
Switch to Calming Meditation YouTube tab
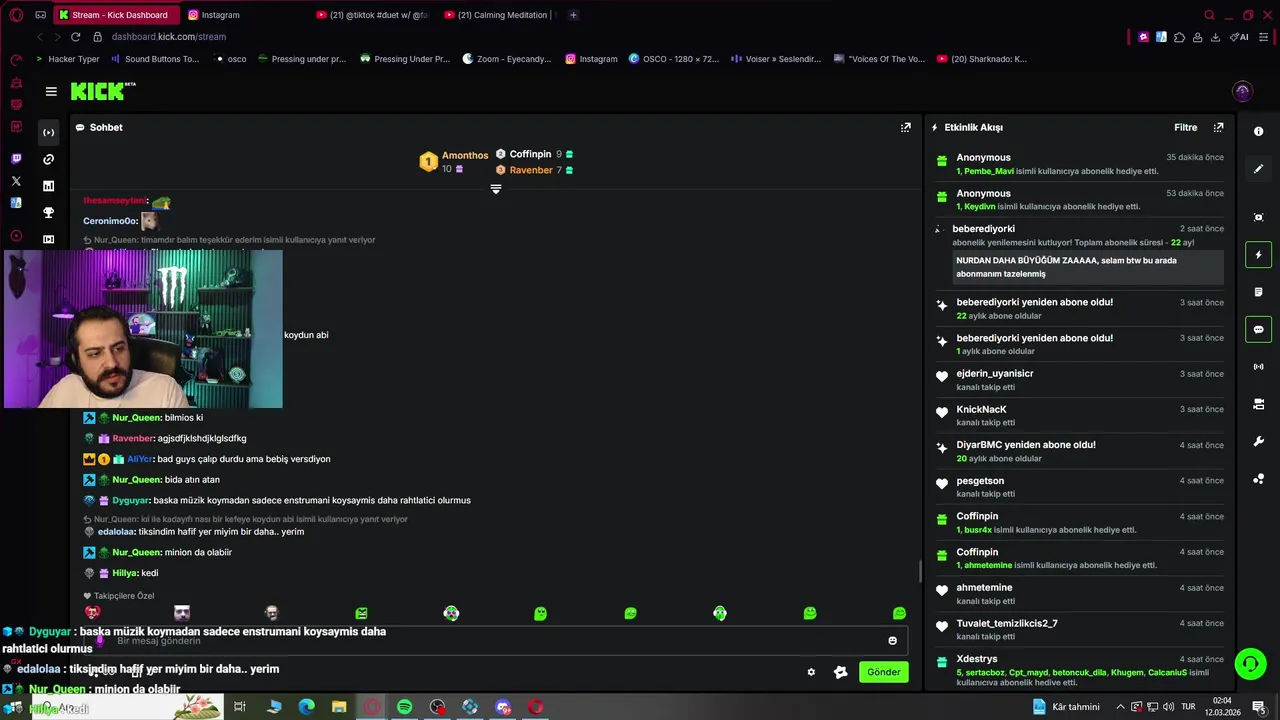click(500, 15)
